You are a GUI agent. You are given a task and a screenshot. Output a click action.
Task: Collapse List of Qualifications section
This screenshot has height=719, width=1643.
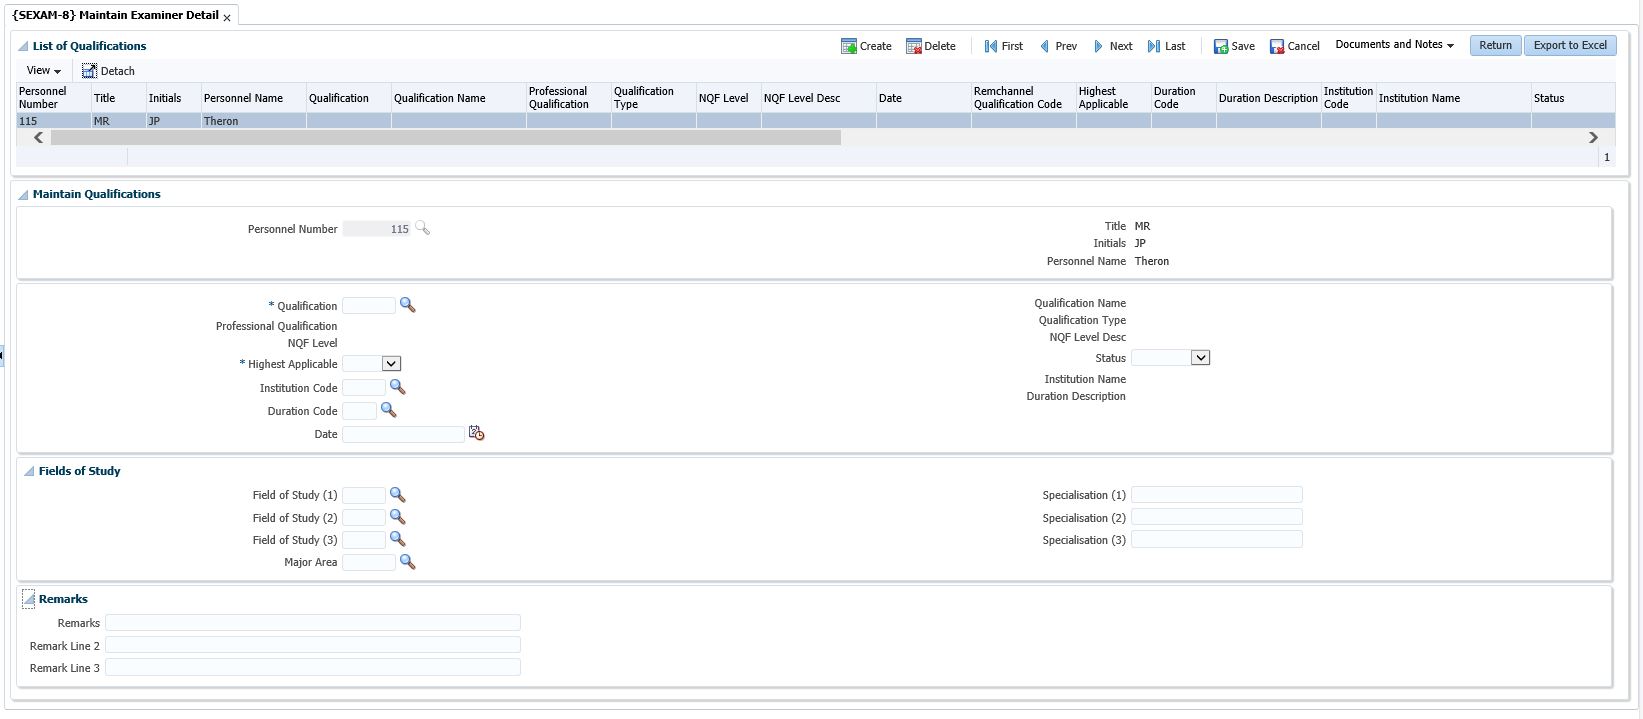[23, 46]
